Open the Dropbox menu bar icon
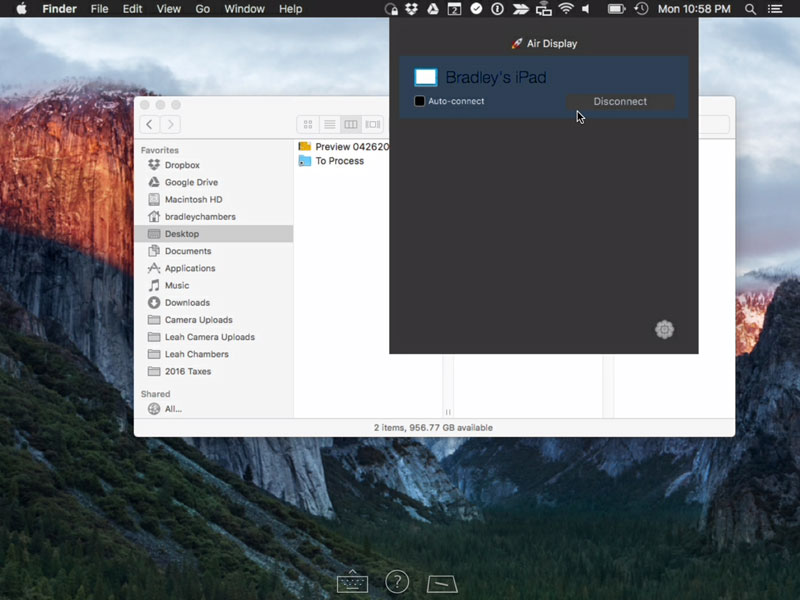Screen dimensions: 800x600 pos(411,9)
